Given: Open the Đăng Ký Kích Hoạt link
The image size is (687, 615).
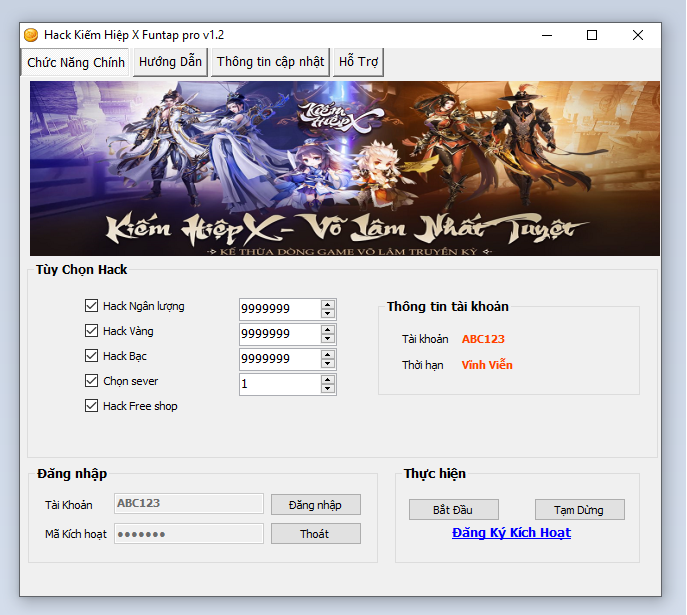Looking at the screenshot, I should click(x=511, y=533).
